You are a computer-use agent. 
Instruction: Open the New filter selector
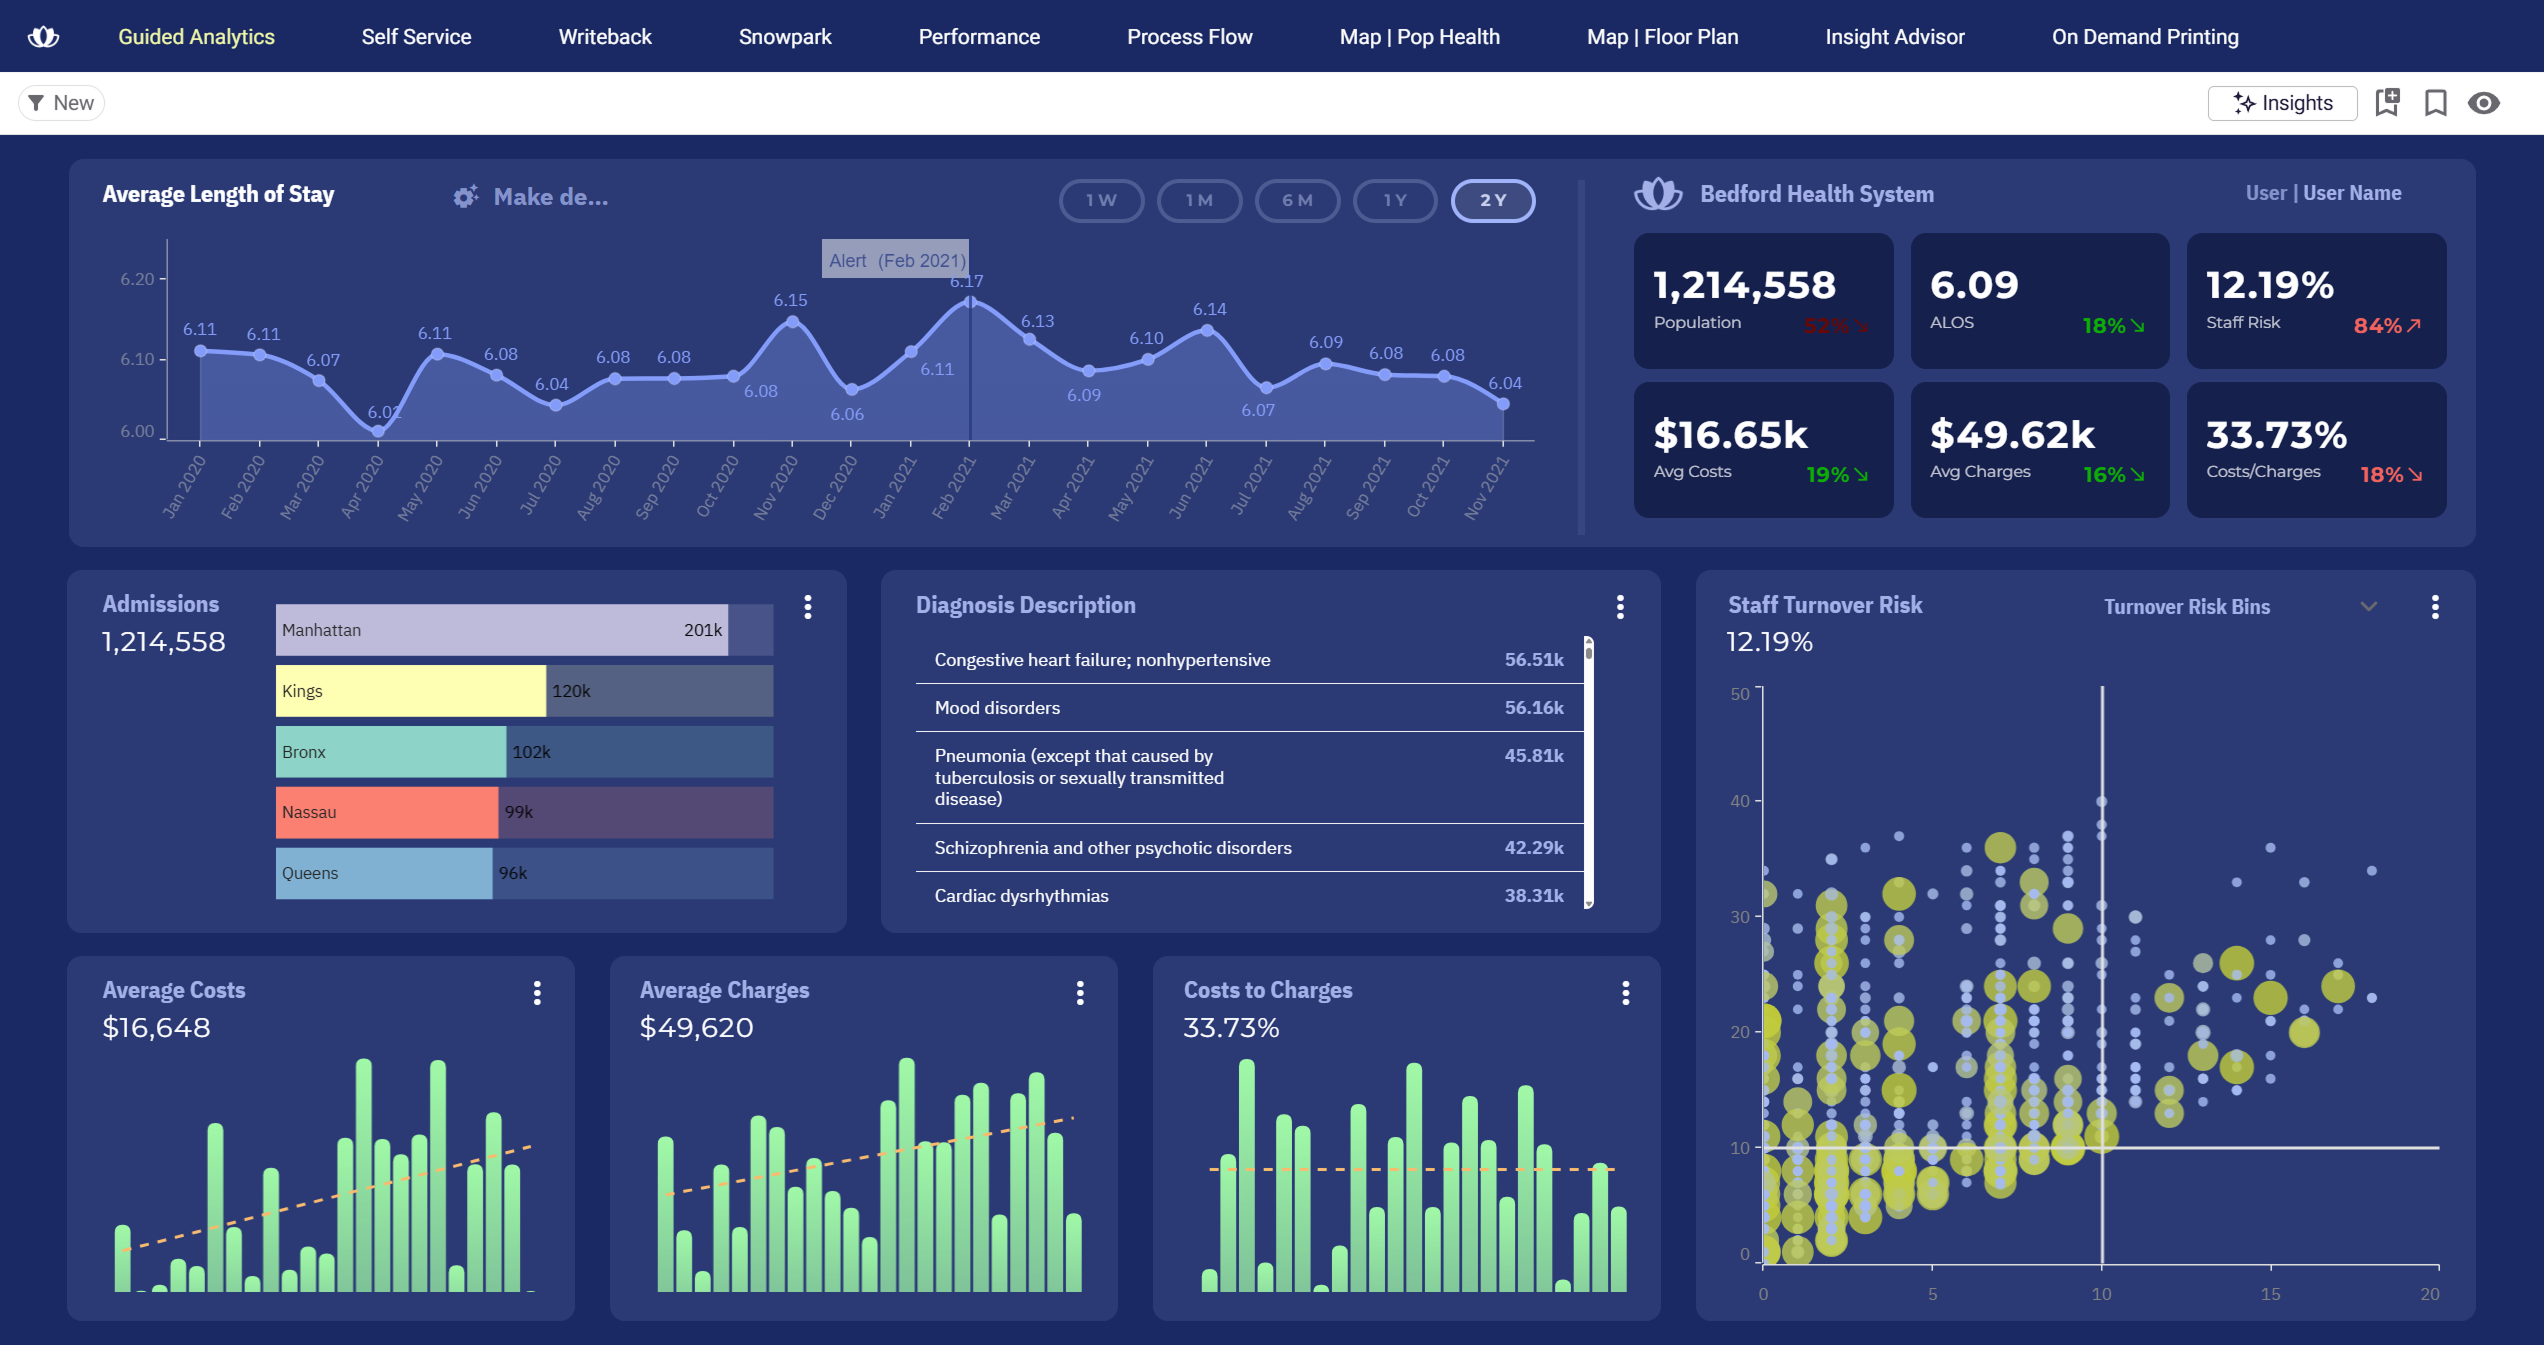pos(61,103)
